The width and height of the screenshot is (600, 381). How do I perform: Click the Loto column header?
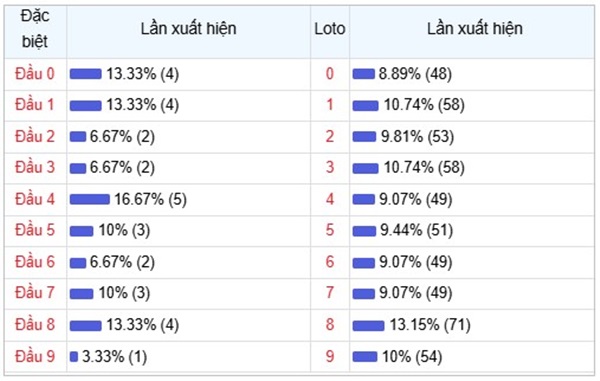[330, 29]
